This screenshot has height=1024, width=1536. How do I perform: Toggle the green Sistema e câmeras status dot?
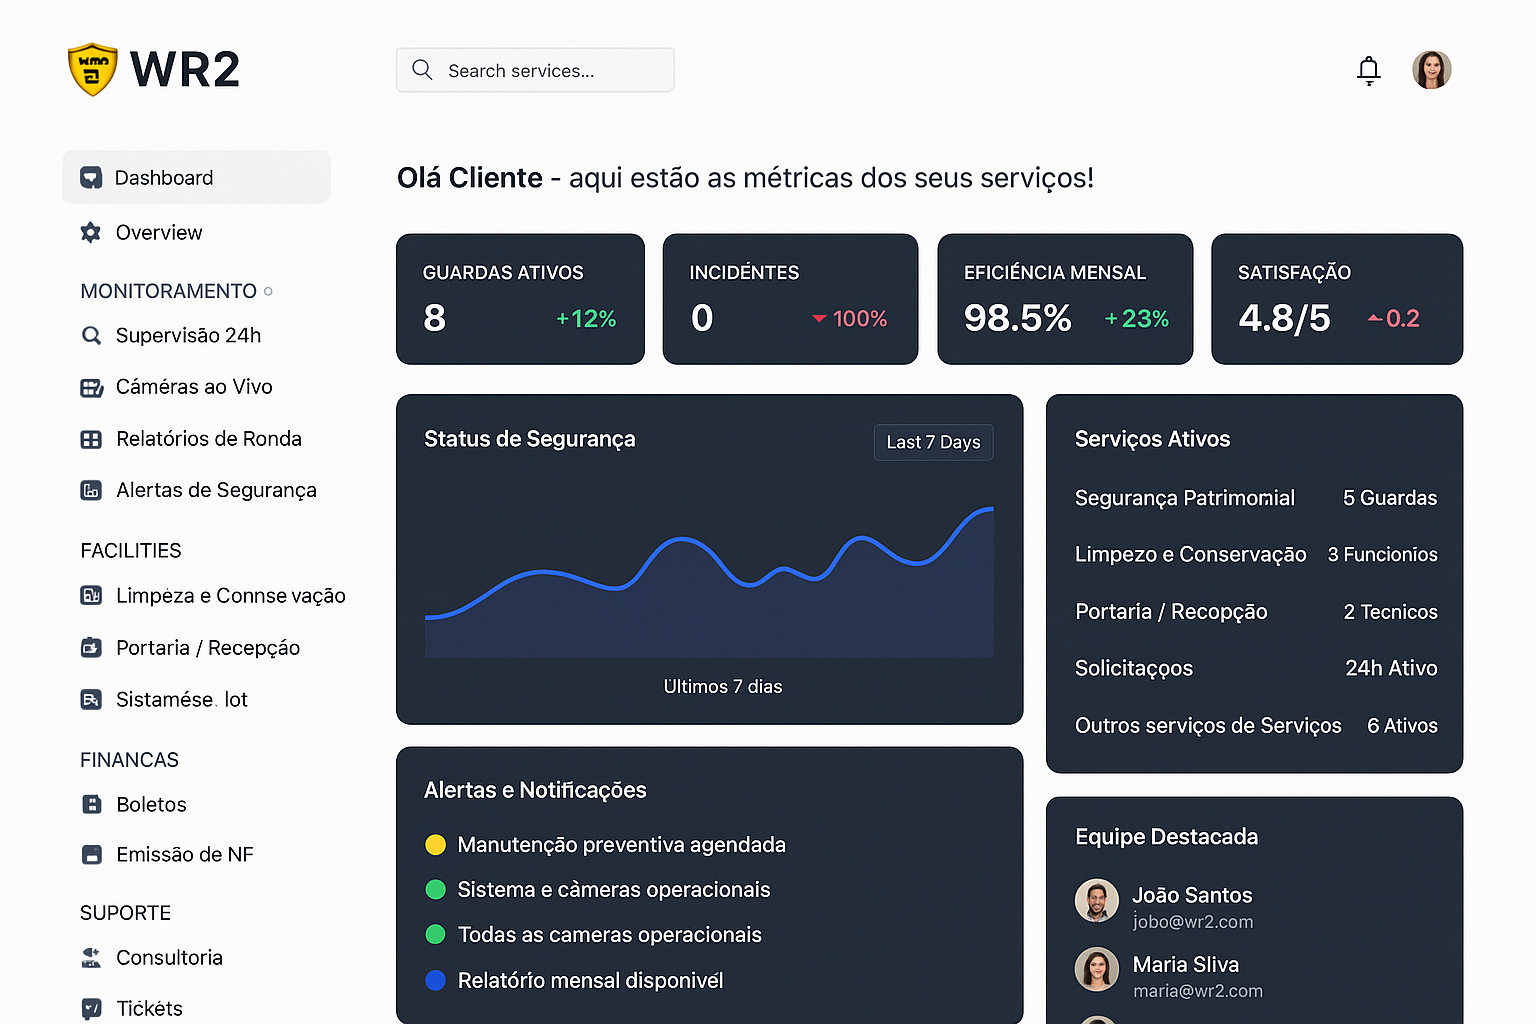tap(436, 889)
